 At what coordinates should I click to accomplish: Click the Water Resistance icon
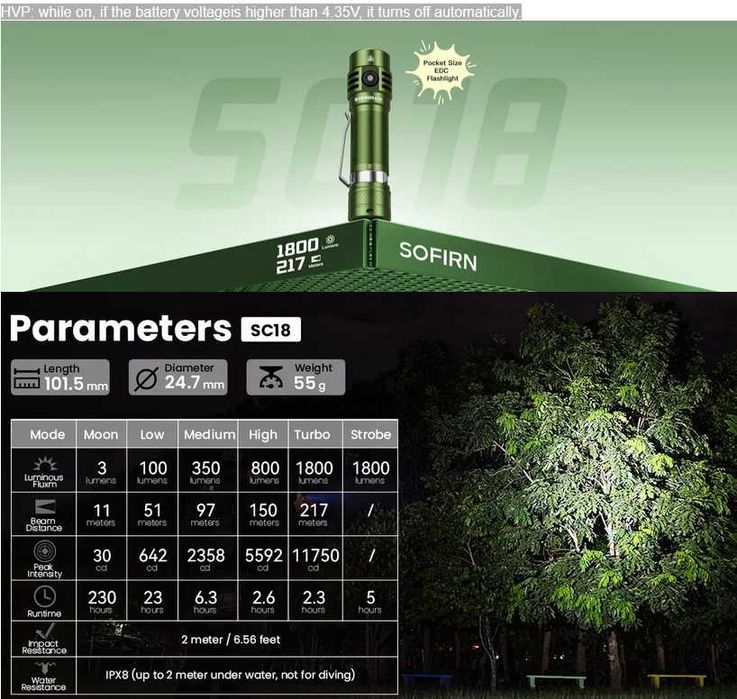coord(45,668)
